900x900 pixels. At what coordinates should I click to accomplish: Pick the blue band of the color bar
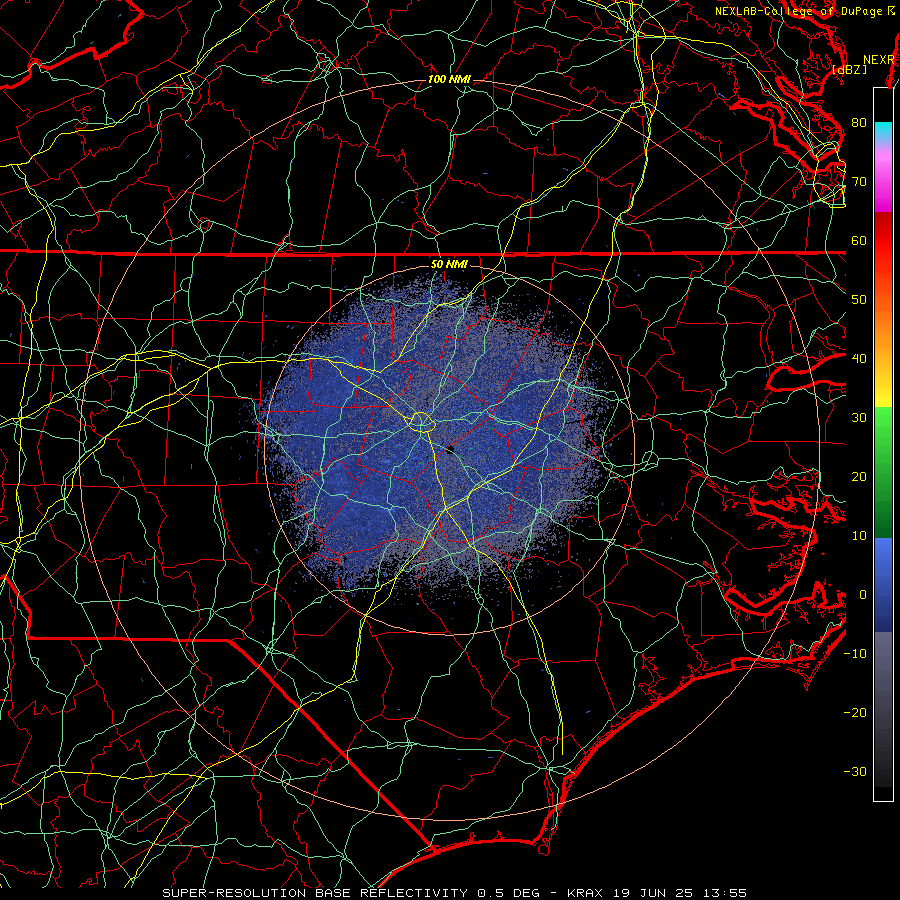883,585
